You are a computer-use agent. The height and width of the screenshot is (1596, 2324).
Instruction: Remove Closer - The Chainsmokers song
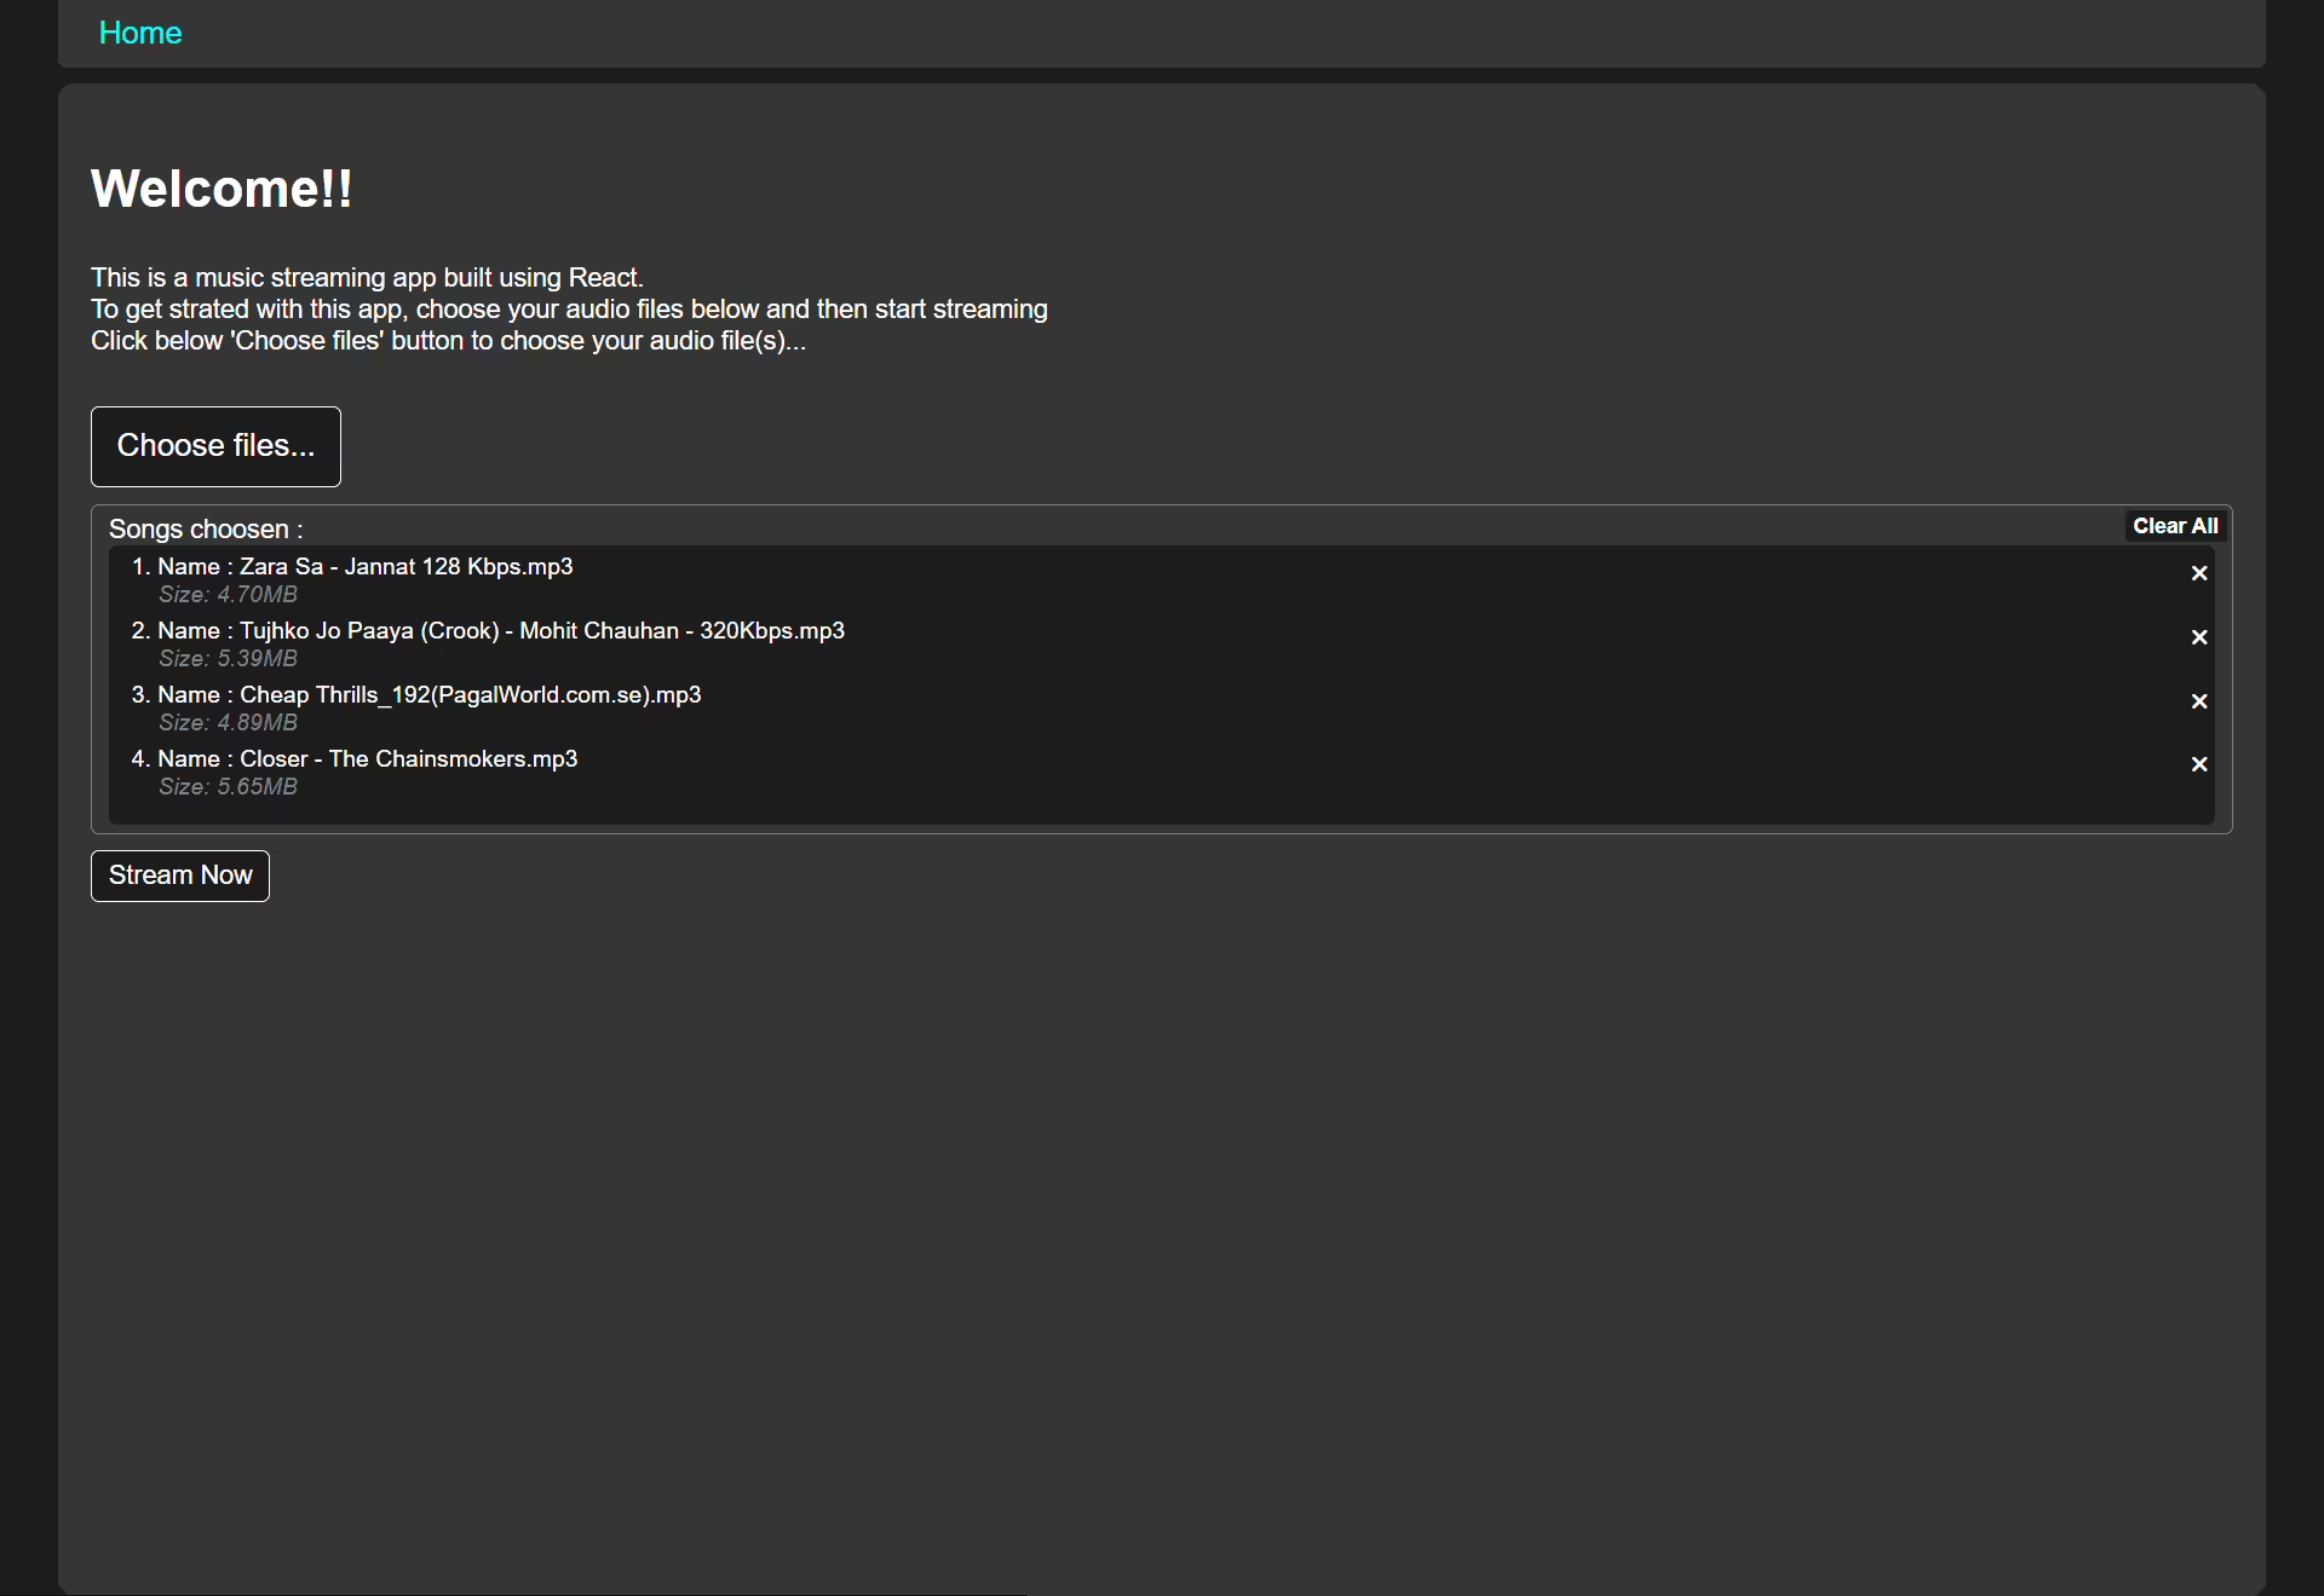pos(2199,764)
